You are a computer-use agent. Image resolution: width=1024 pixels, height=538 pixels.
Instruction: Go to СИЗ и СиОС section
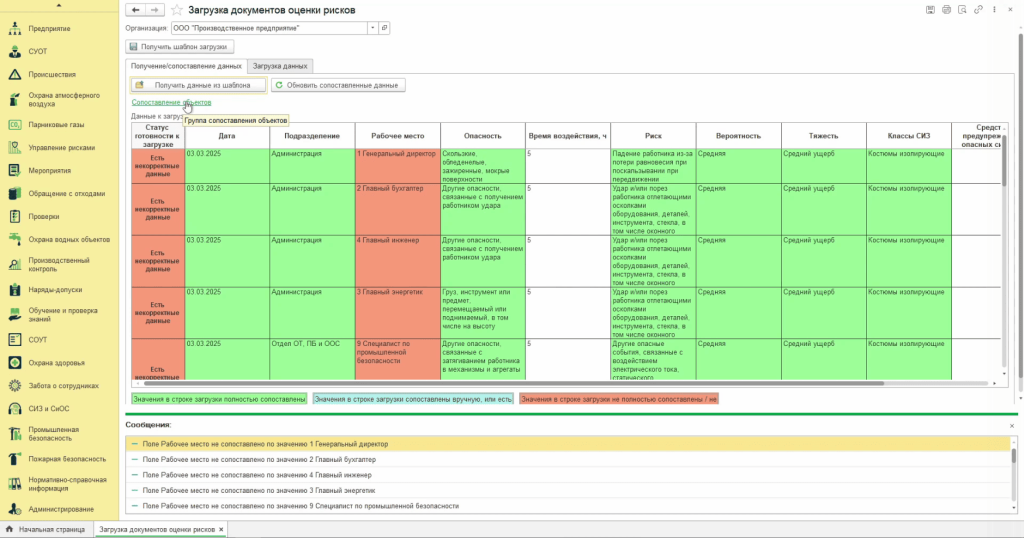point(48,409)
